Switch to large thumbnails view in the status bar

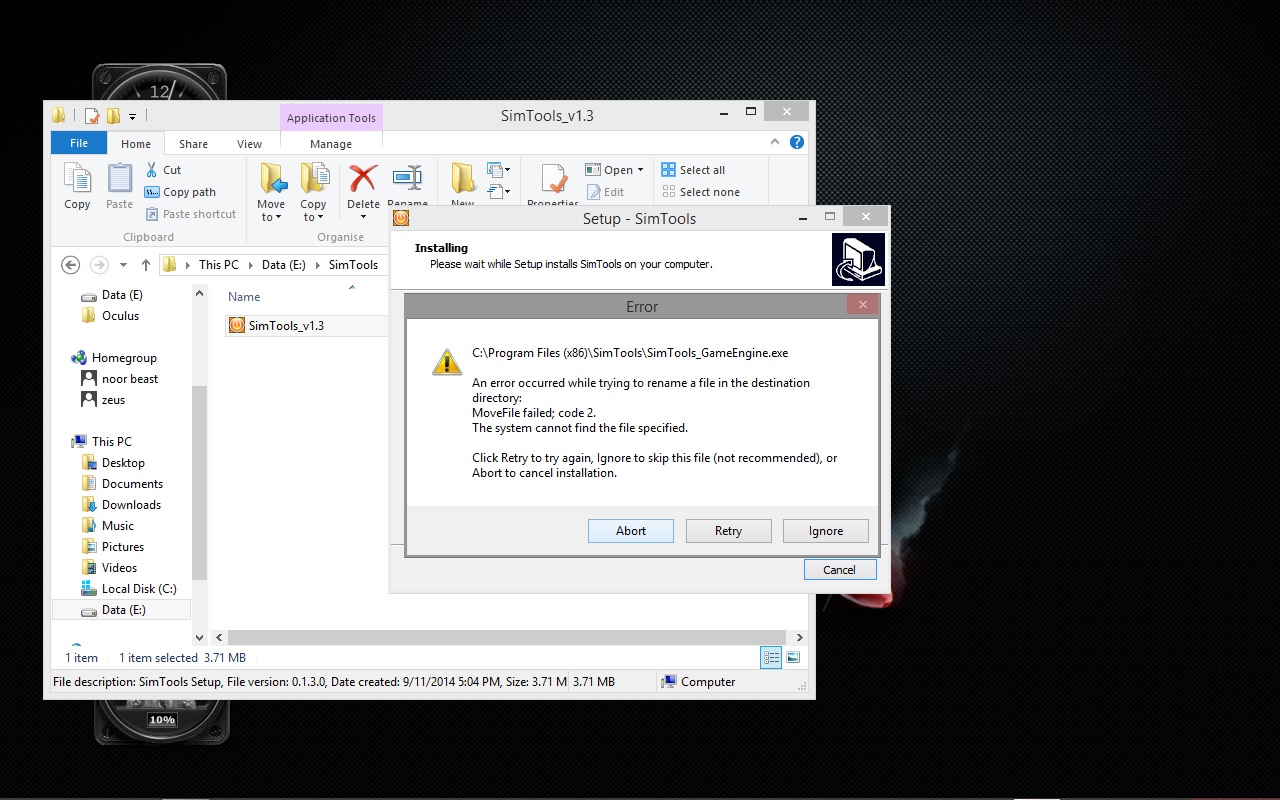(793, 657)
